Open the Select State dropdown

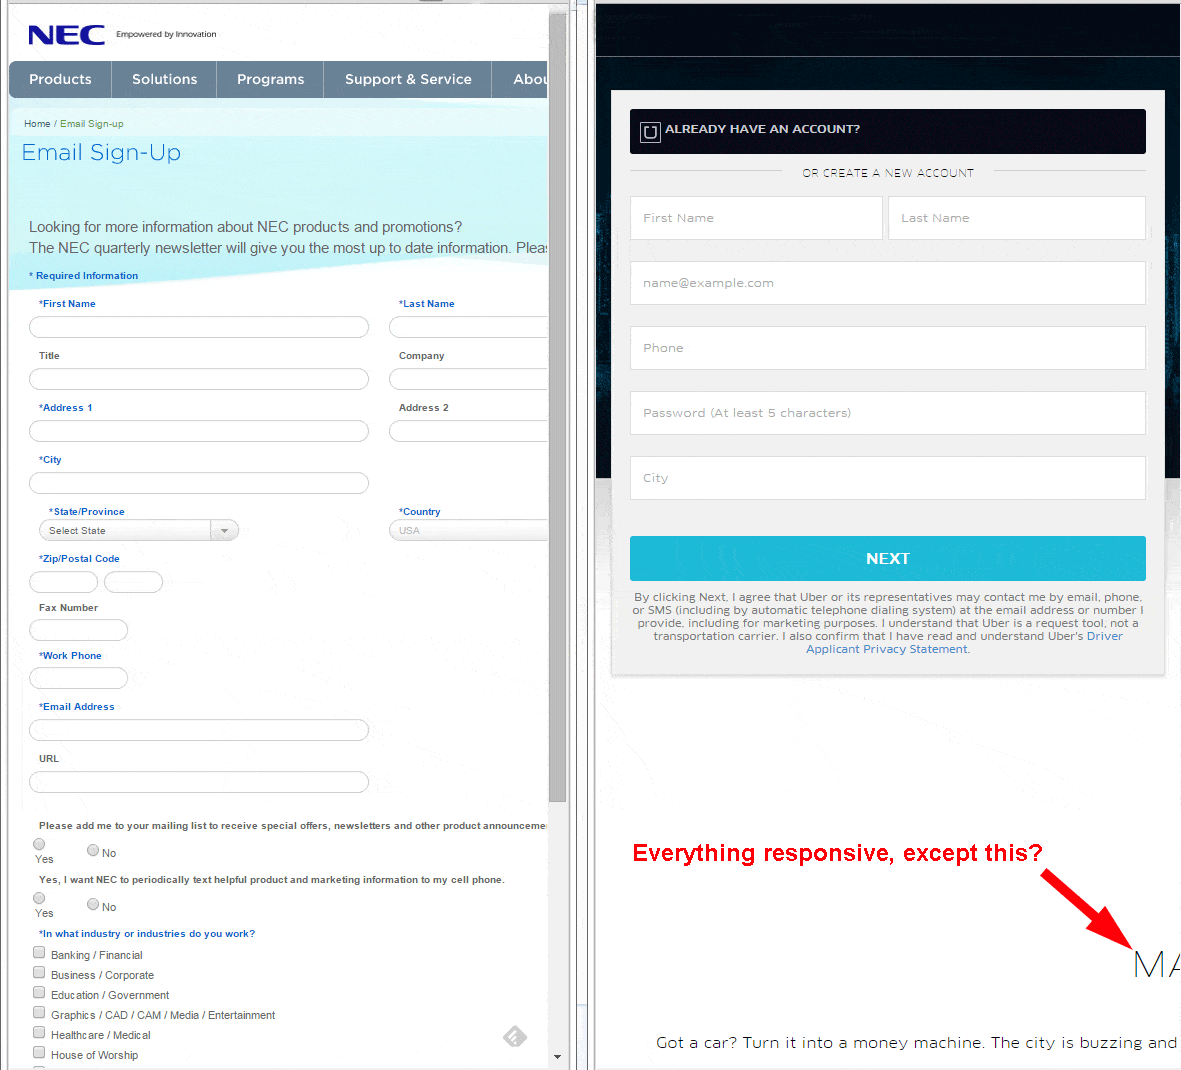click(139, 531)
